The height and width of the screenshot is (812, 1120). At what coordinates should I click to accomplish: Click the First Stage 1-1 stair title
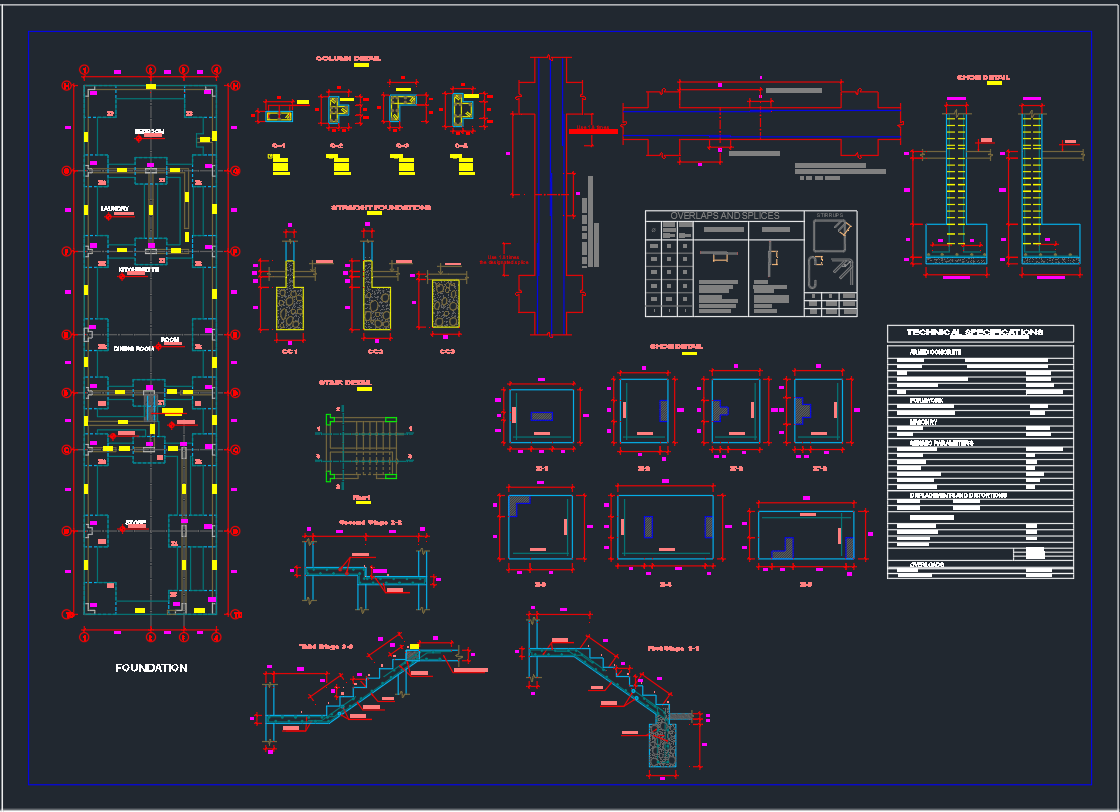click(674, 648)
